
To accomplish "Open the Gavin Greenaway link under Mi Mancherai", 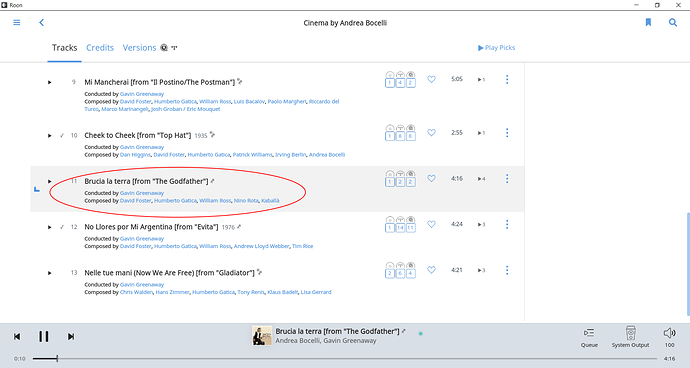I will click(x=142, y=94).
